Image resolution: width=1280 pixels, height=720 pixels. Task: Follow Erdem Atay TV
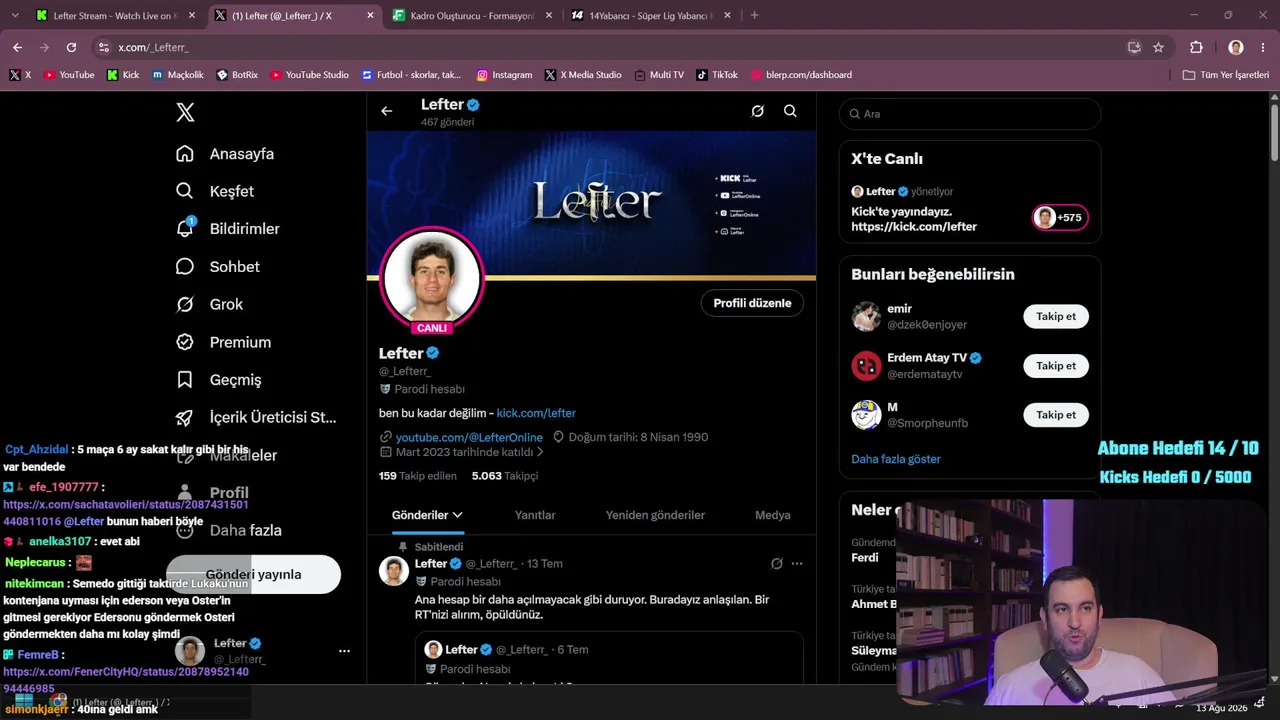pyautogui.click(x=1056, y=365)
